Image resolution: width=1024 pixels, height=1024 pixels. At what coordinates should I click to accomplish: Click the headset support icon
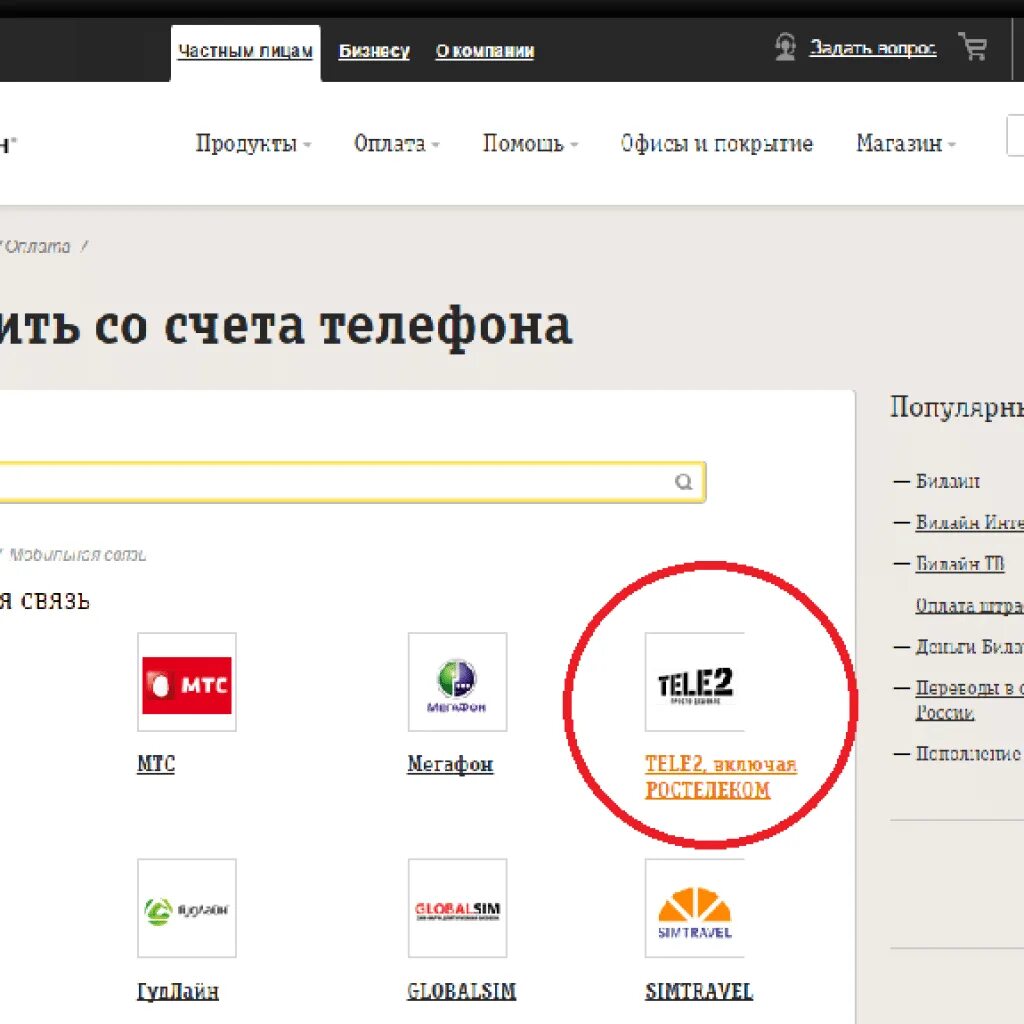786,47
